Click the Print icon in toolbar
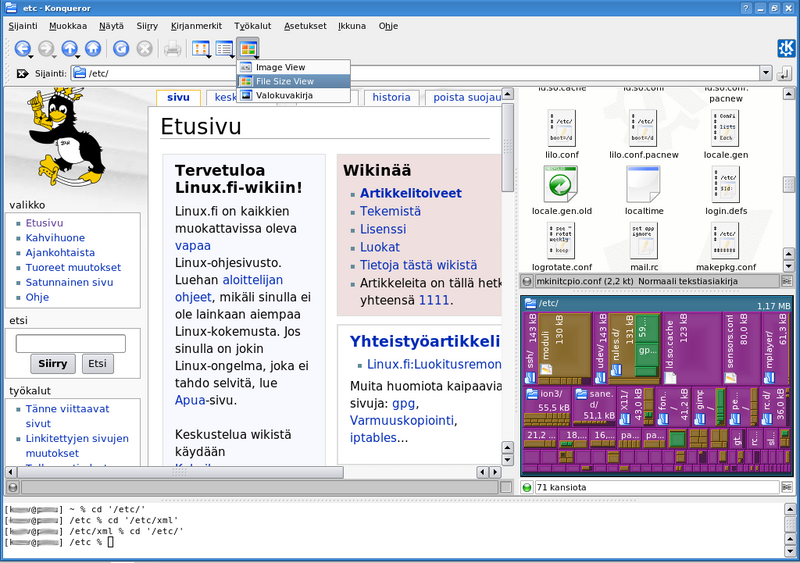The image size is (800, 563). (x=172, y=48)
